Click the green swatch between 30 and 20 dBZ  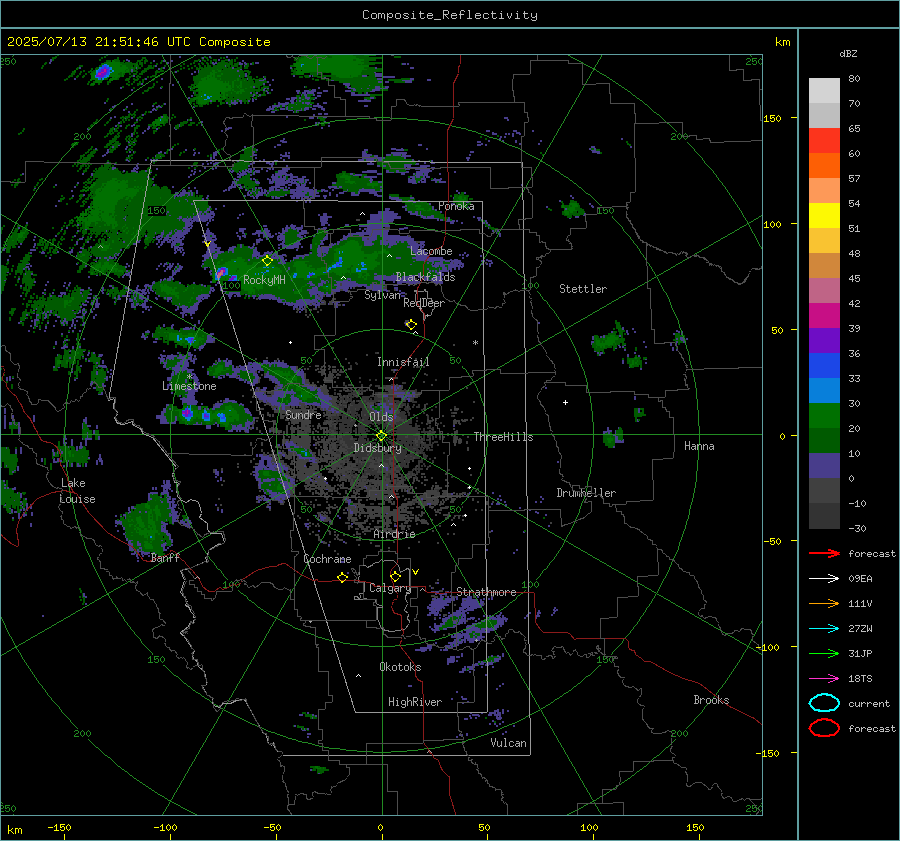click(824, 416)
